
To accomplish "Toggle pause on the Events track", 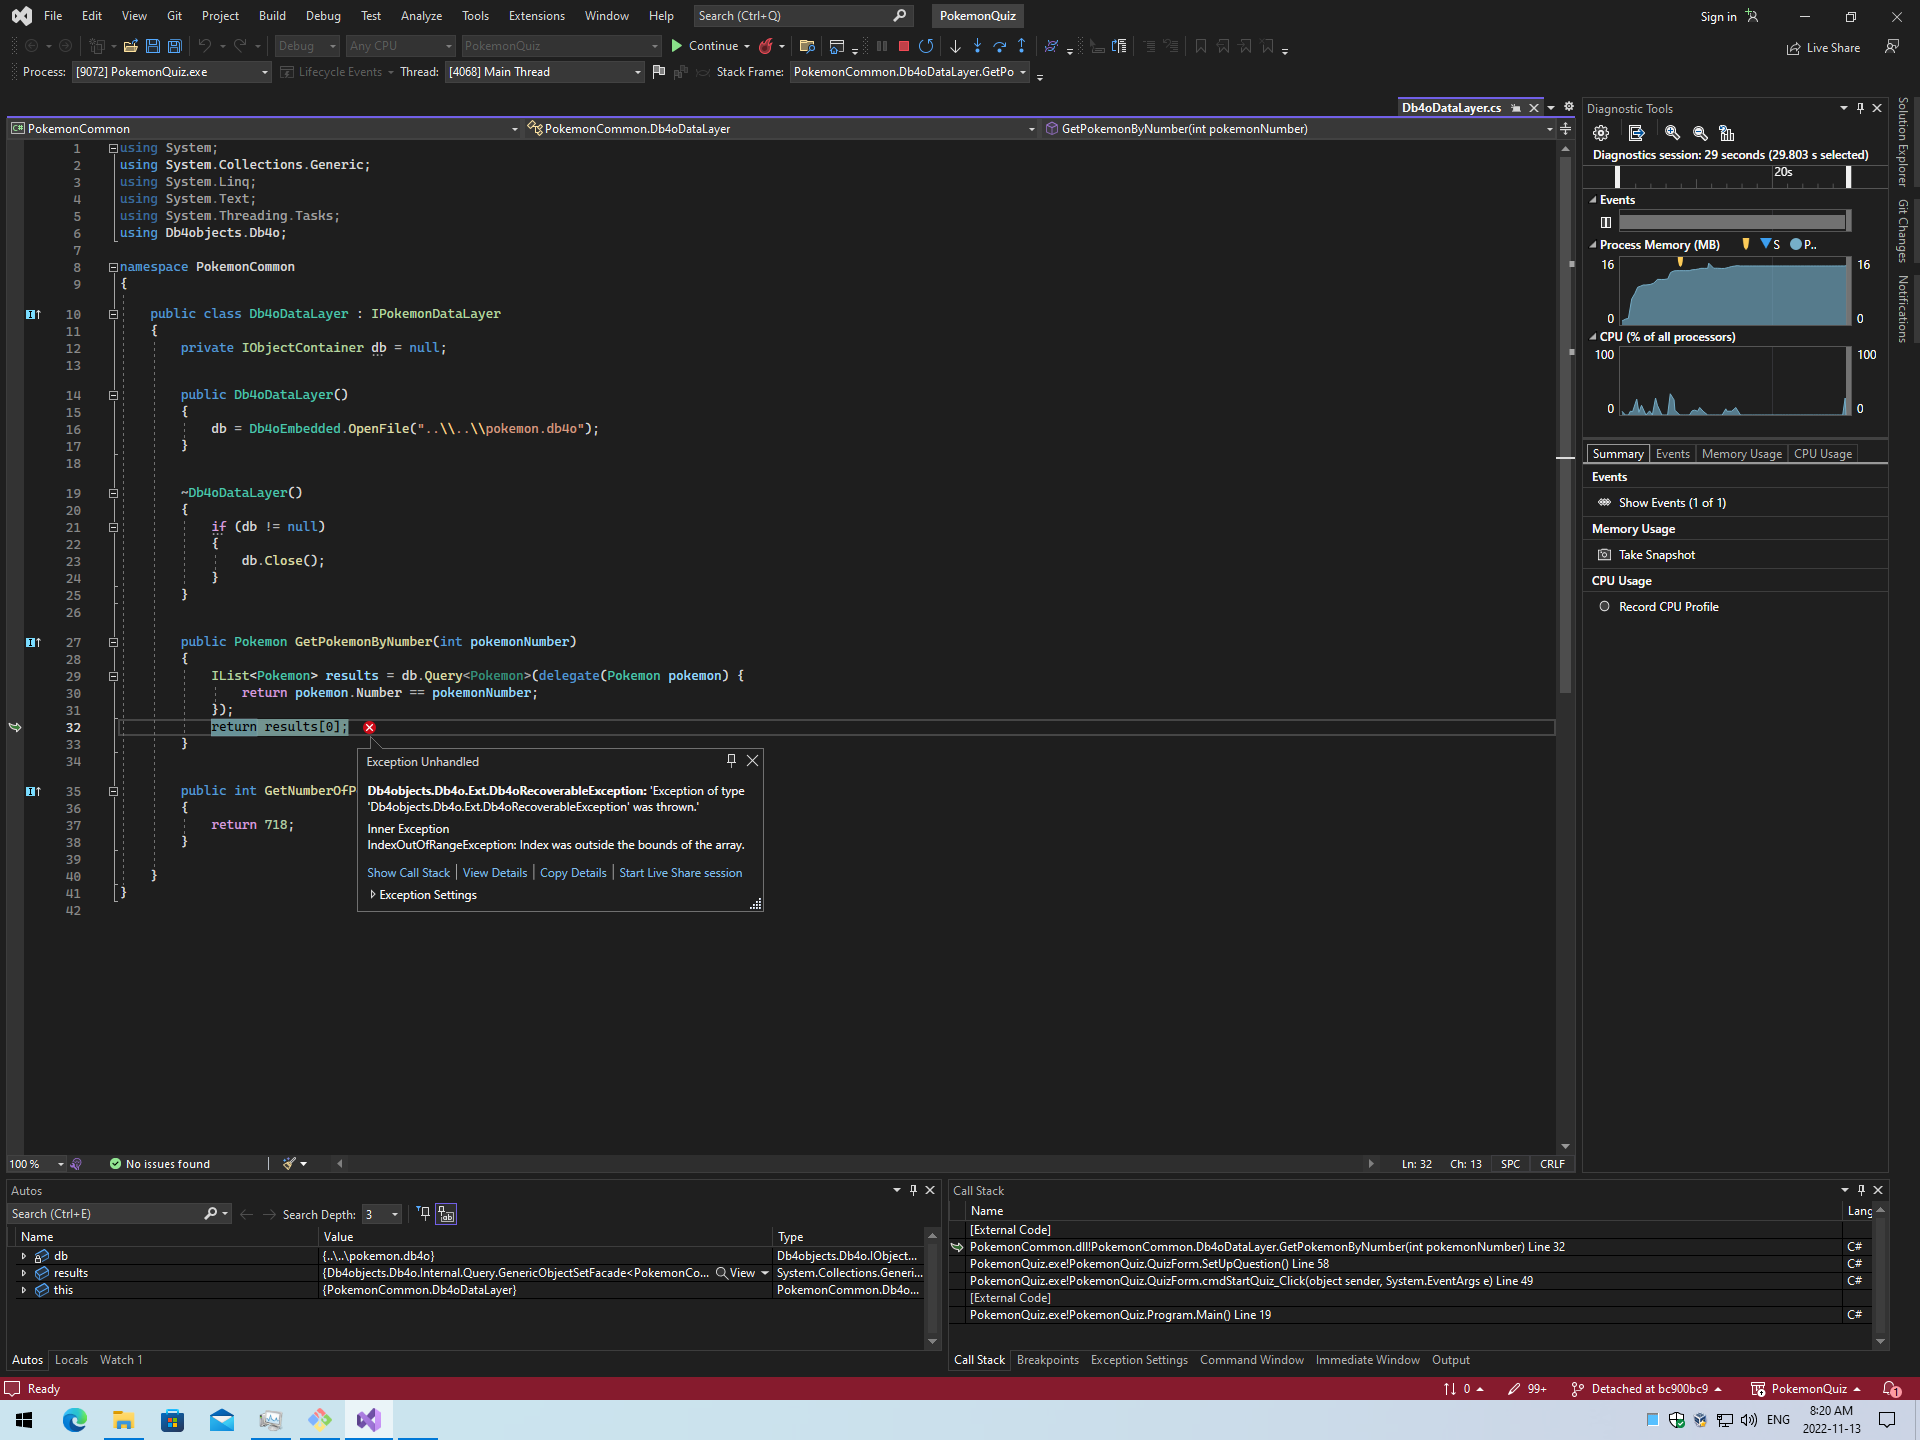I will (x=1606, y=223).
